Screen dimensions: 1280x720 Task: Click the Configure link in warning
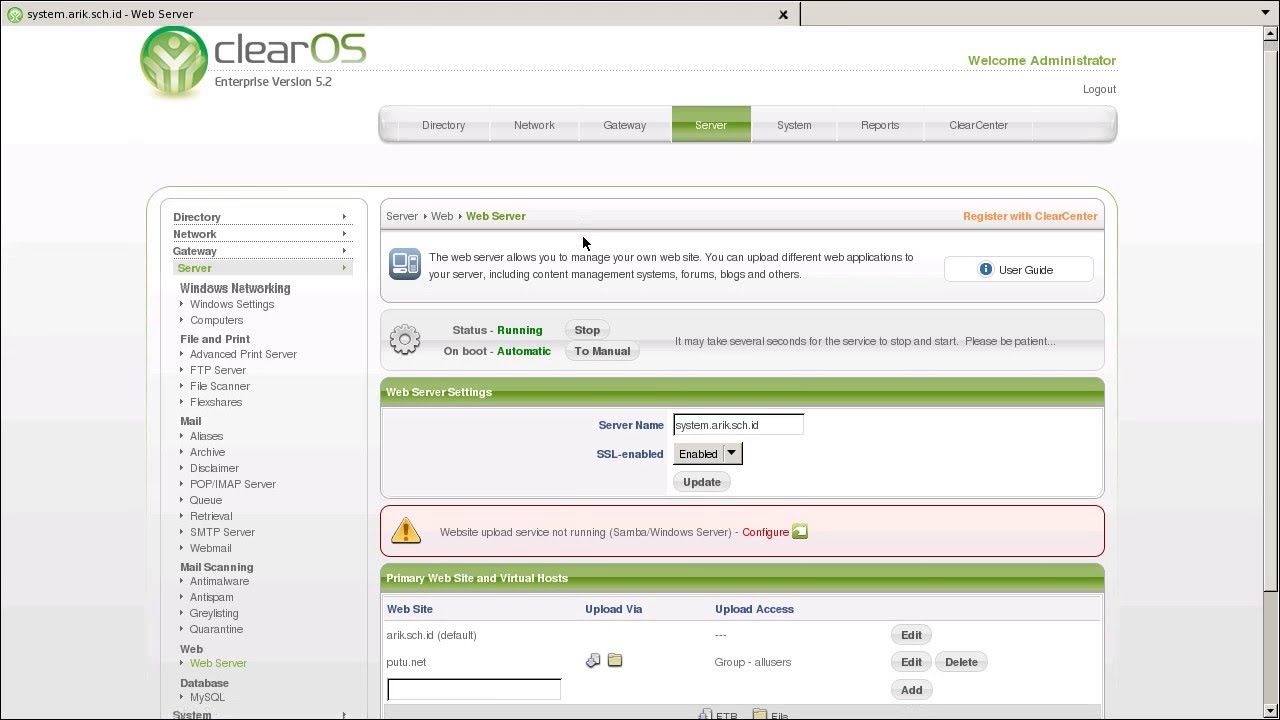[765, 532]
